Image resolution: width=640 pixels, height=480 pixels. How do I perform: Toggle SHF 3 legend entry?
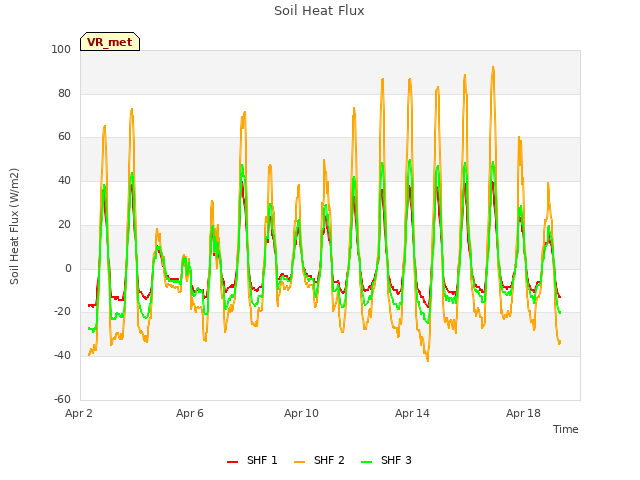point(386,461)
